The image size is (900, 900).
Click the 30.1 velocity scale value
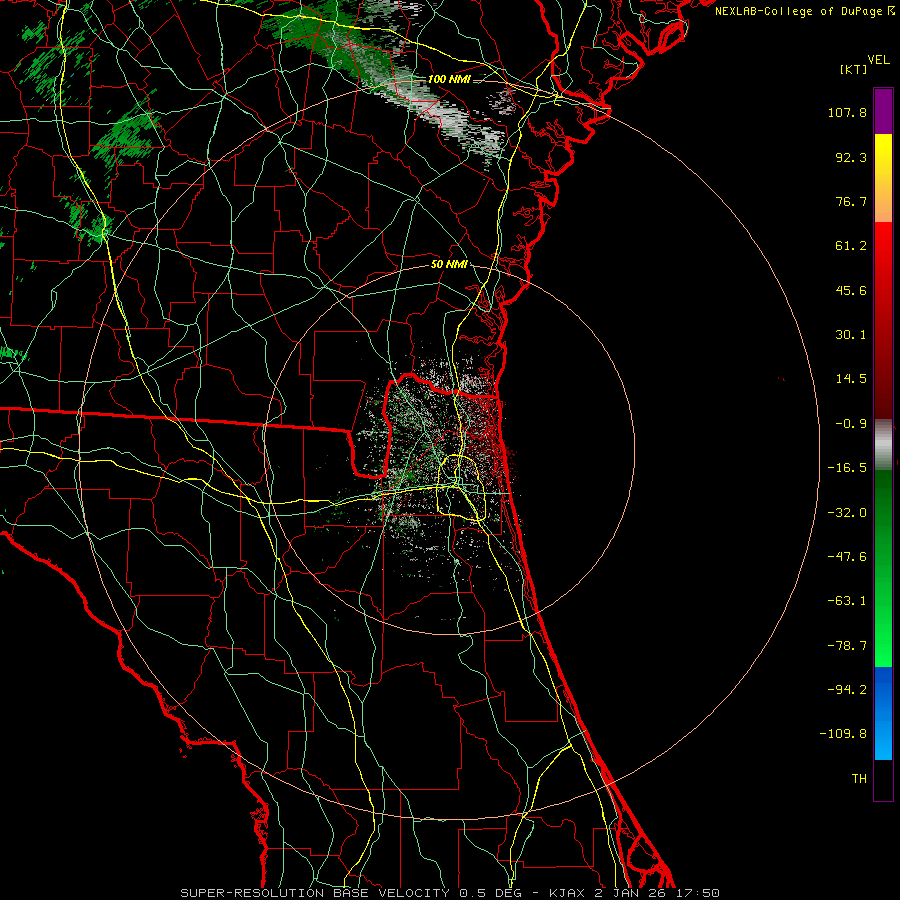click(851, 335)
